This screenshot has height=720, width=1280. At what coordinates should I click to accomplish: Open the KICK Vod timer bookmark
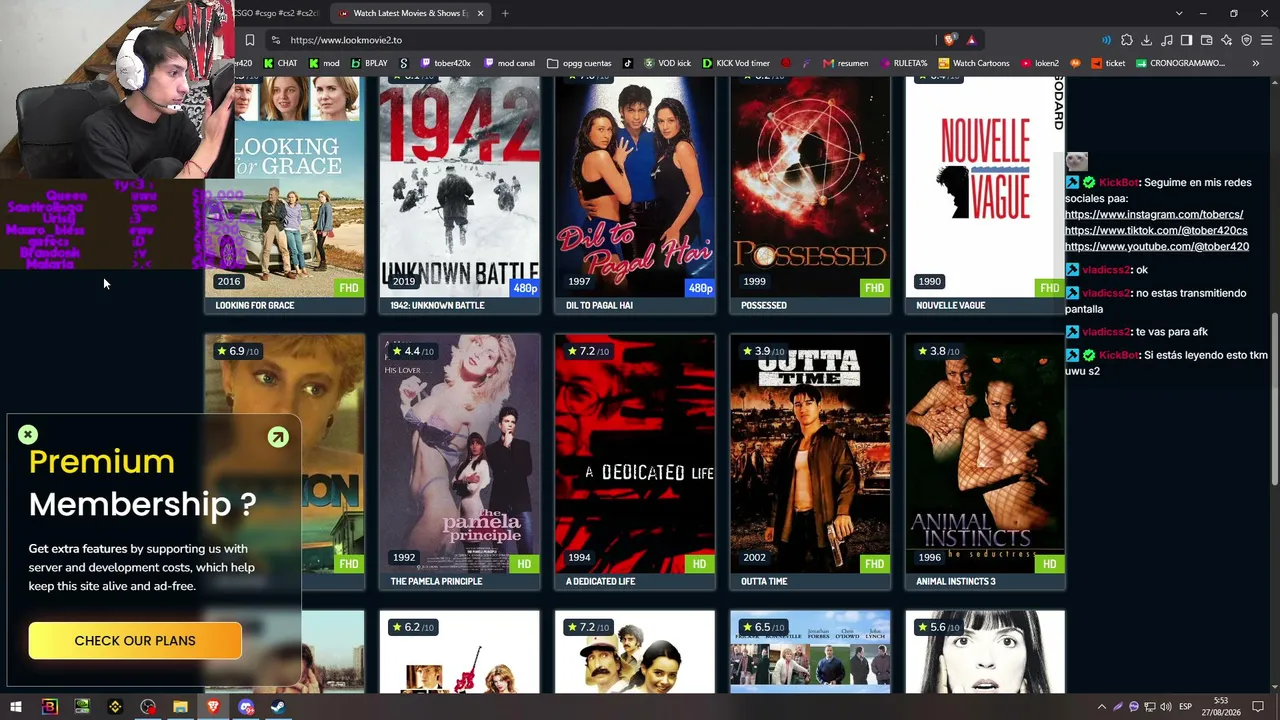point(736,63)
